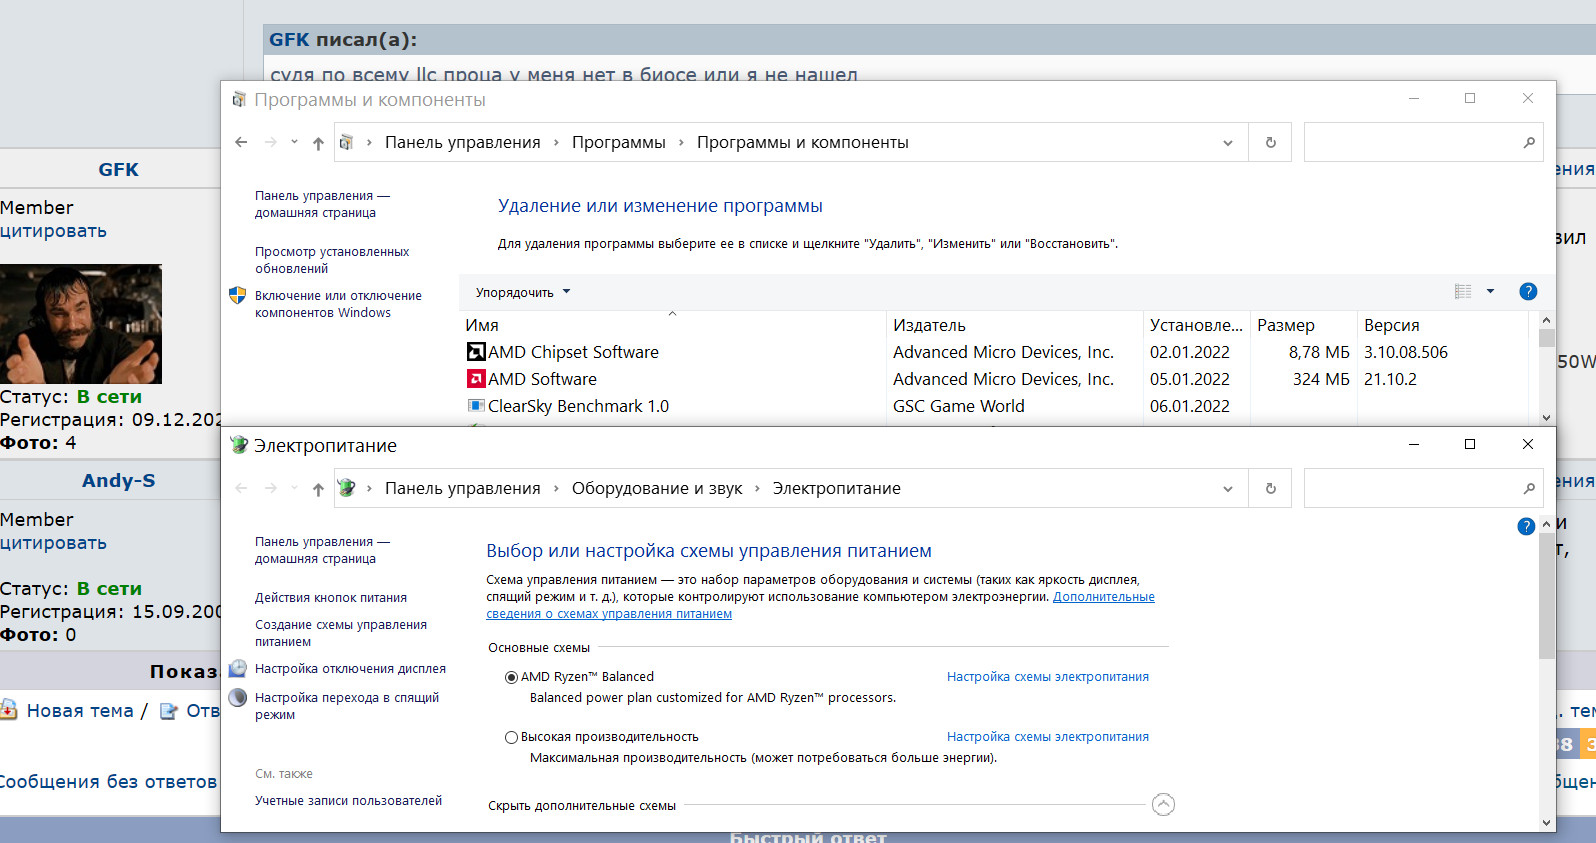Open Просмотр установленных обновлений link
Screen dimensions: 1596x843
point(332,260)
